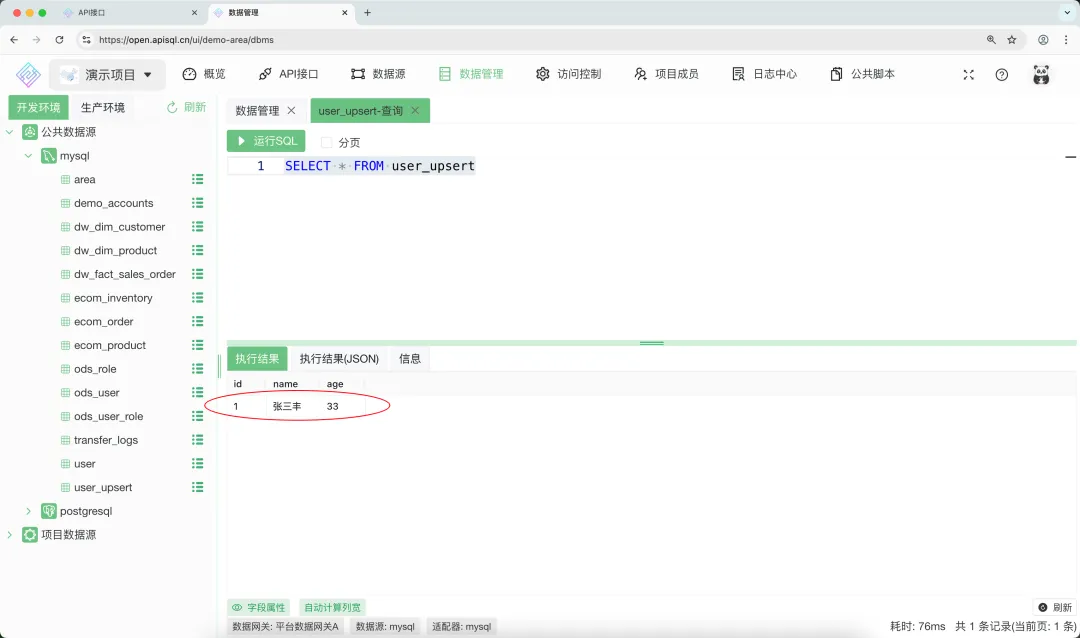This screenshot has height=638, width=1080.
Task: Click the 运行SQL execute button
Action: click(265, 141)
